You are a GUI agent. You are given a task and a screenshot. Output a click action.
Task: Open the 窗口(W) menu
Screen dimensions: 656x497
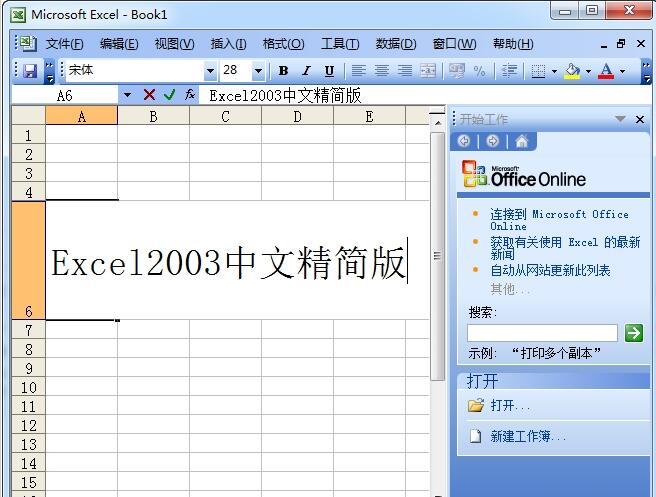point(454,44)
